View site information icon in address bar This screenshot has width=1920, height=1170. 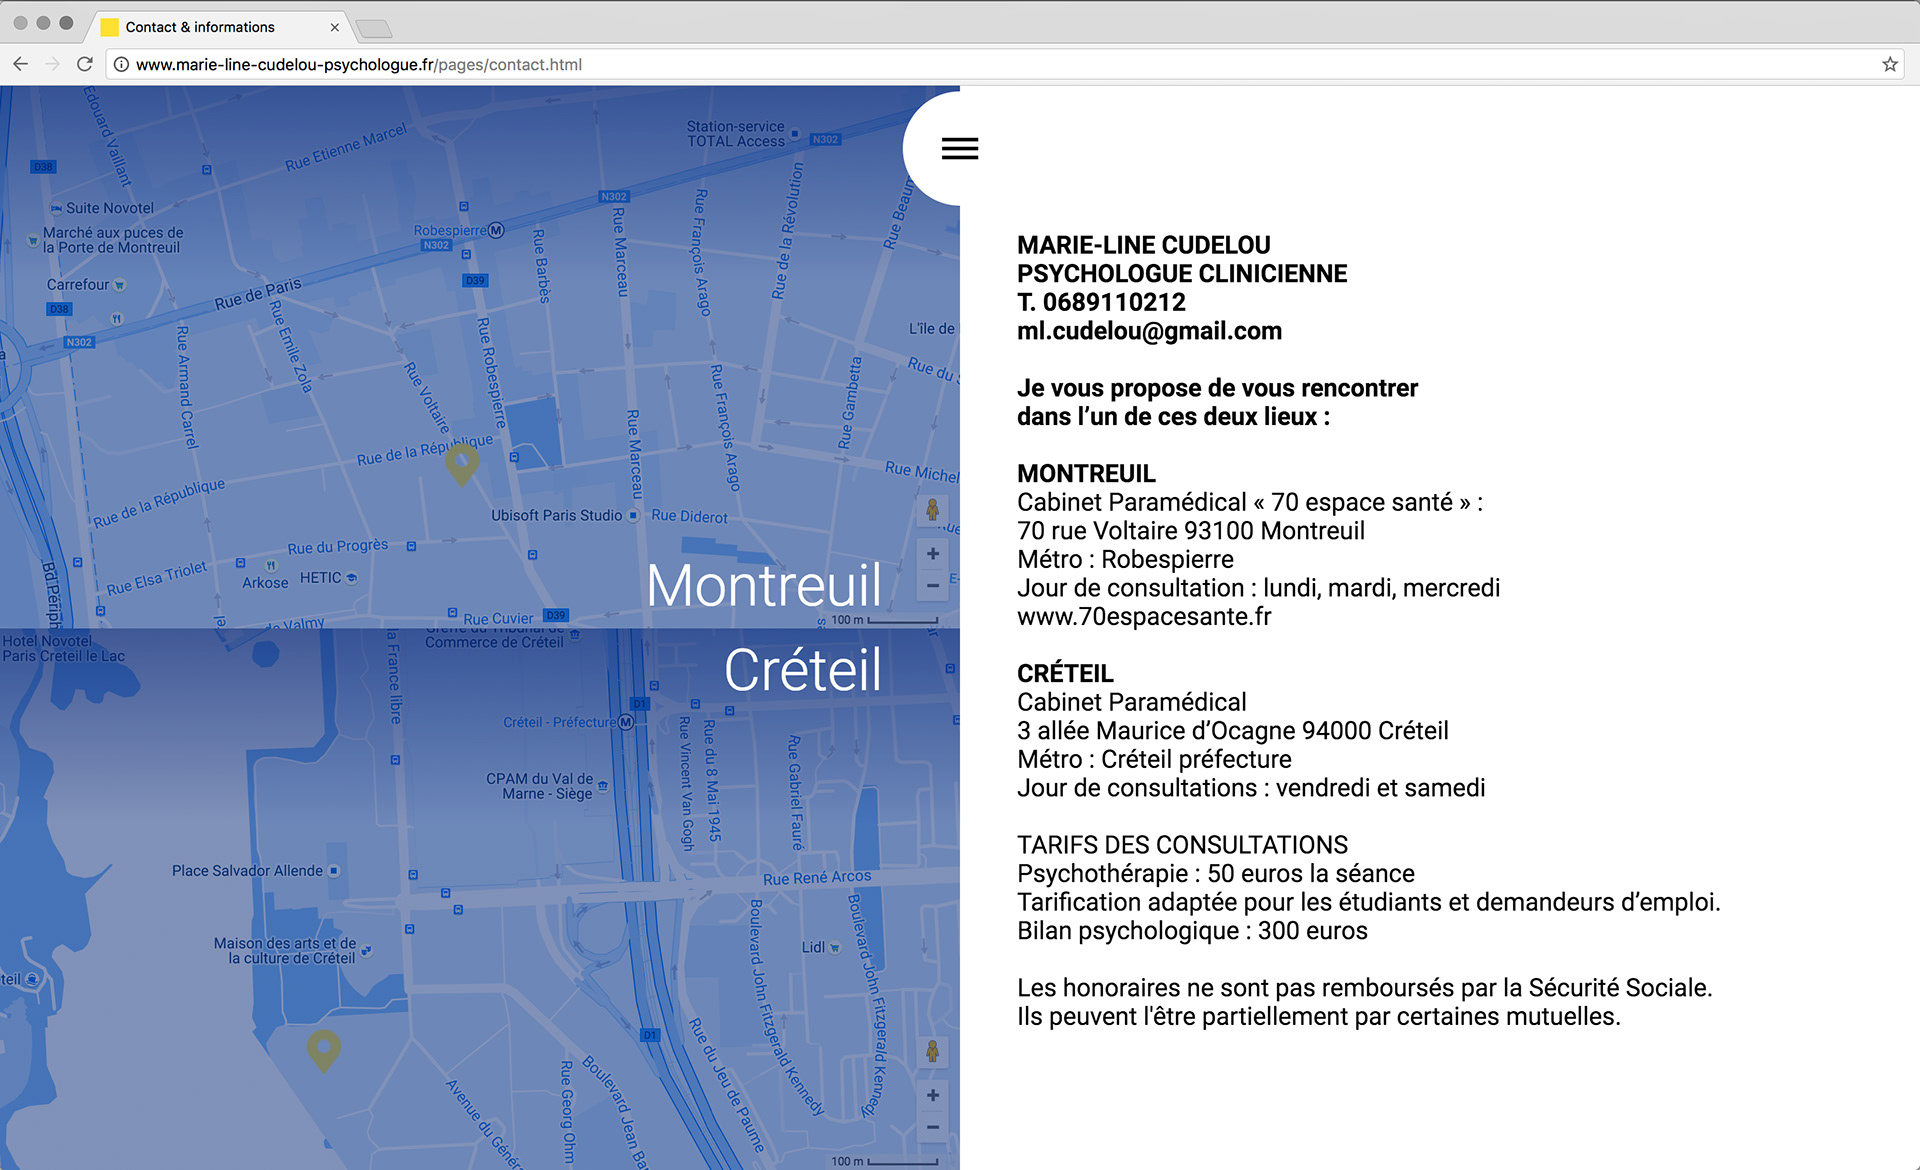click(x=121, y=64)
